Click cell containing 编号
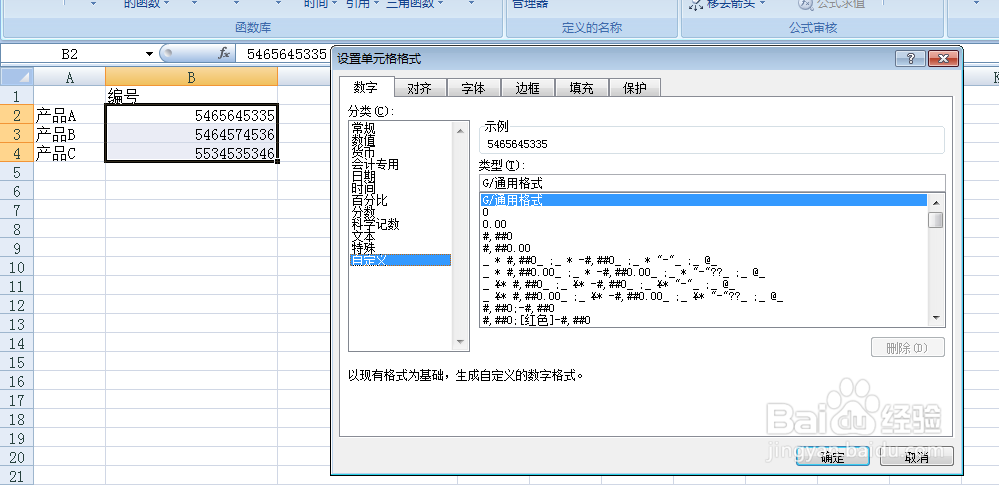The width and height of the screenshot is (999, 485). coord(192,96)
